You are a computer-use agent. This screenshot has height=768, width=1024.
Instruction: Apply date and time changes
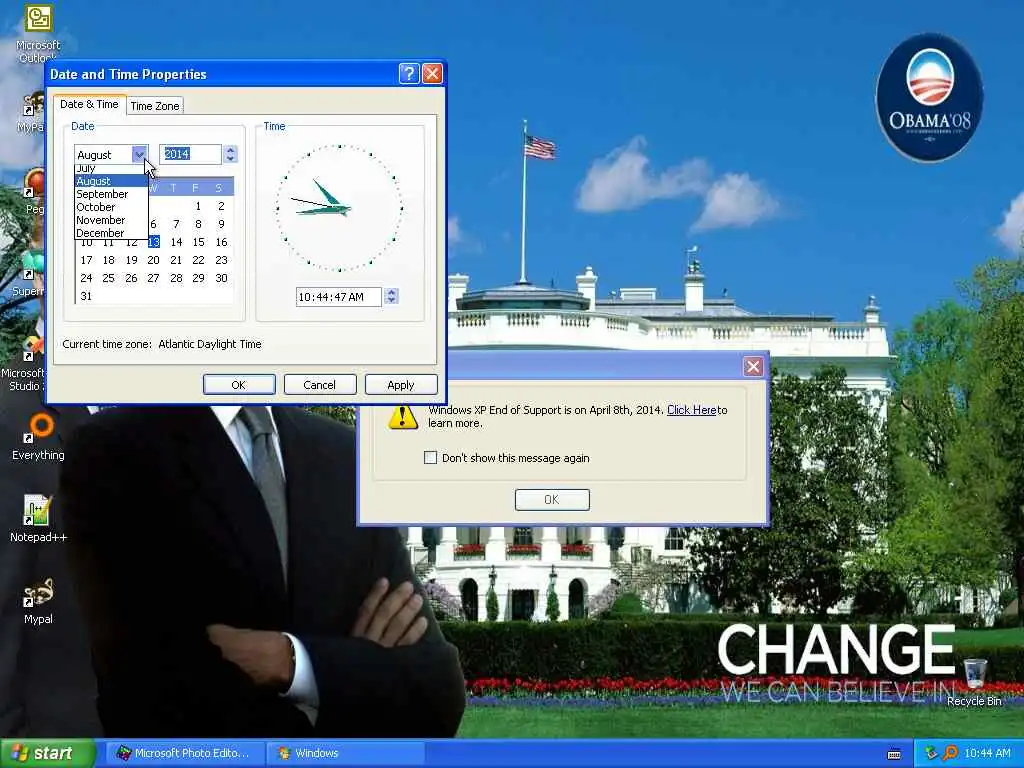pos(400,385)
